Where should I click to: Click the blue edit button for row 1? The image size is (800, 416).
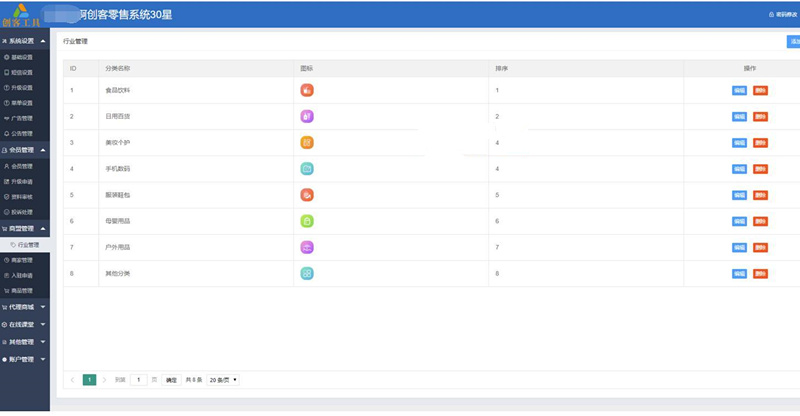tap(739, 90)
